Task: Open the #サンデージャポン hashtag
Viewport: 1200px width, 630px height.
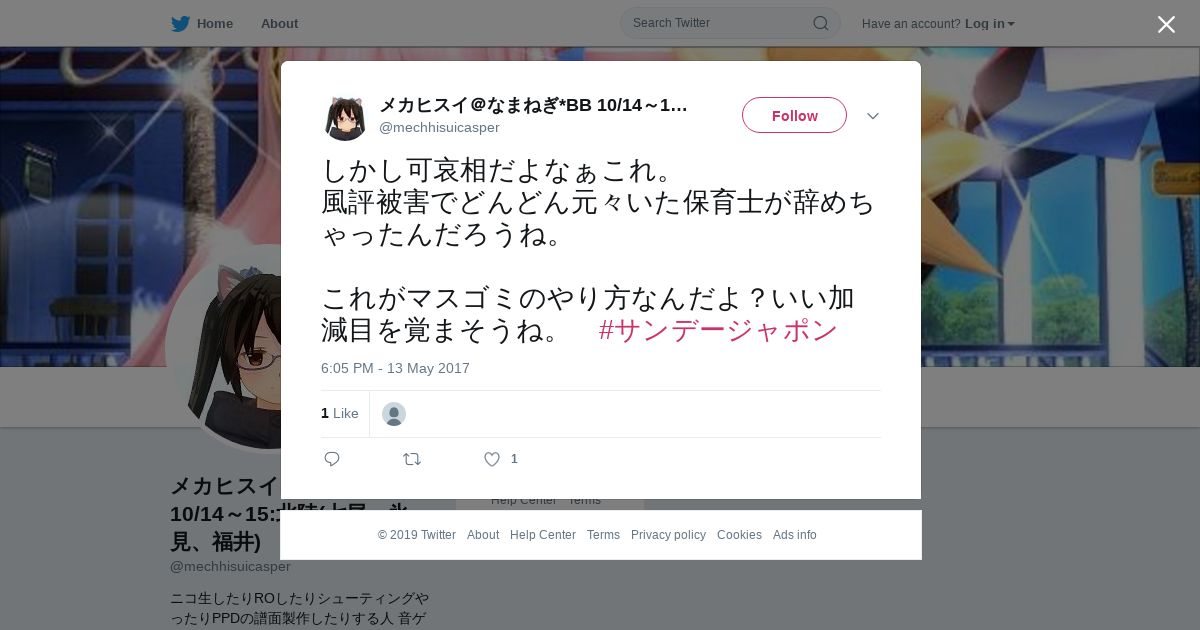Action: (718, 330)
